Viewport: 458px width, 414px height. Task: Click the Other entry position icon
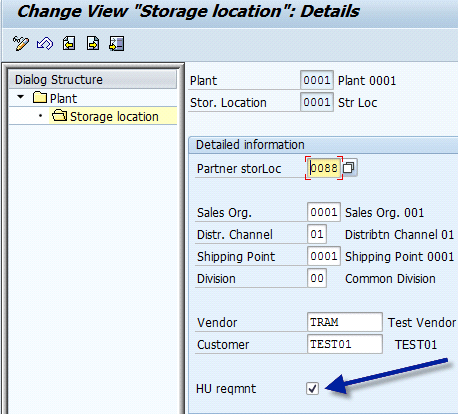[x=117, y=44]
